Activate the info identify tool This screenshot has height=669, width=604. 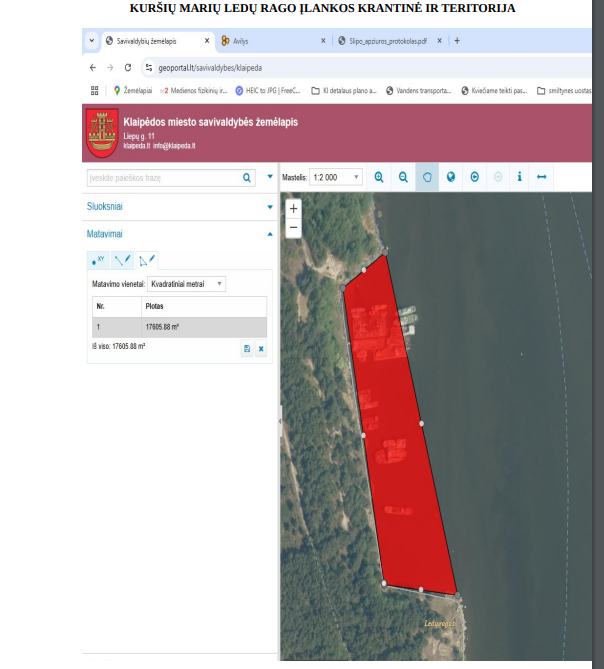coord(519,177)
